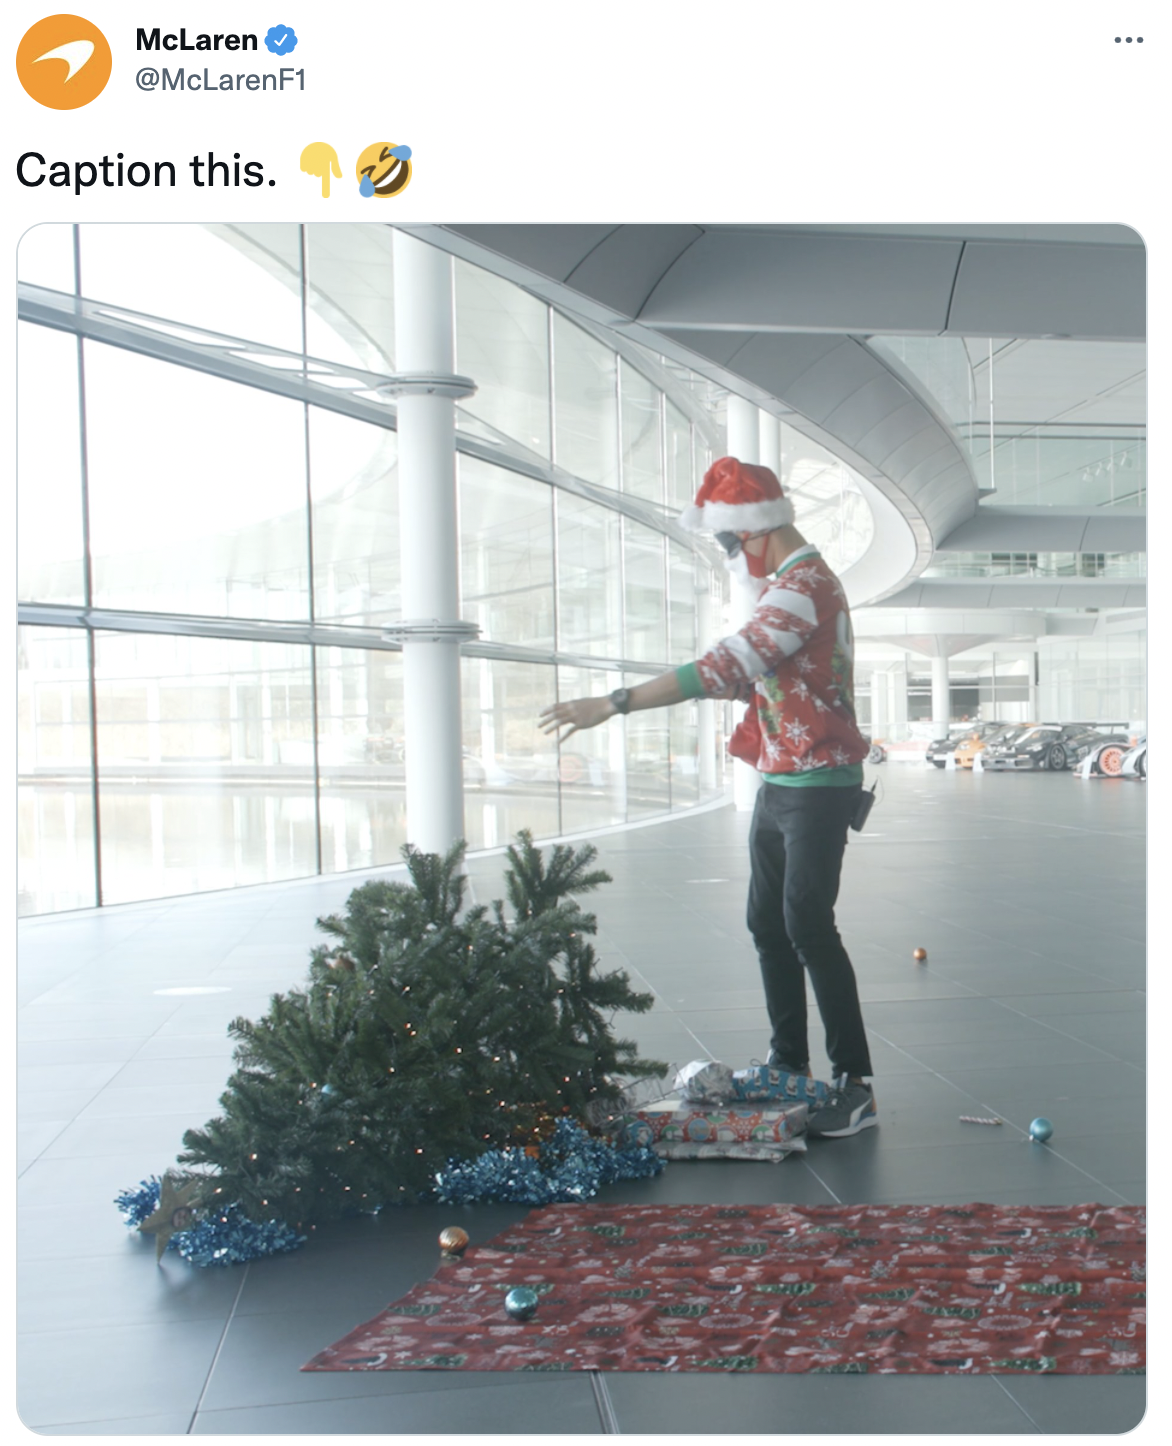Click the blue verified badge
Screen dimensions: 1172x1446
point(281,40)
